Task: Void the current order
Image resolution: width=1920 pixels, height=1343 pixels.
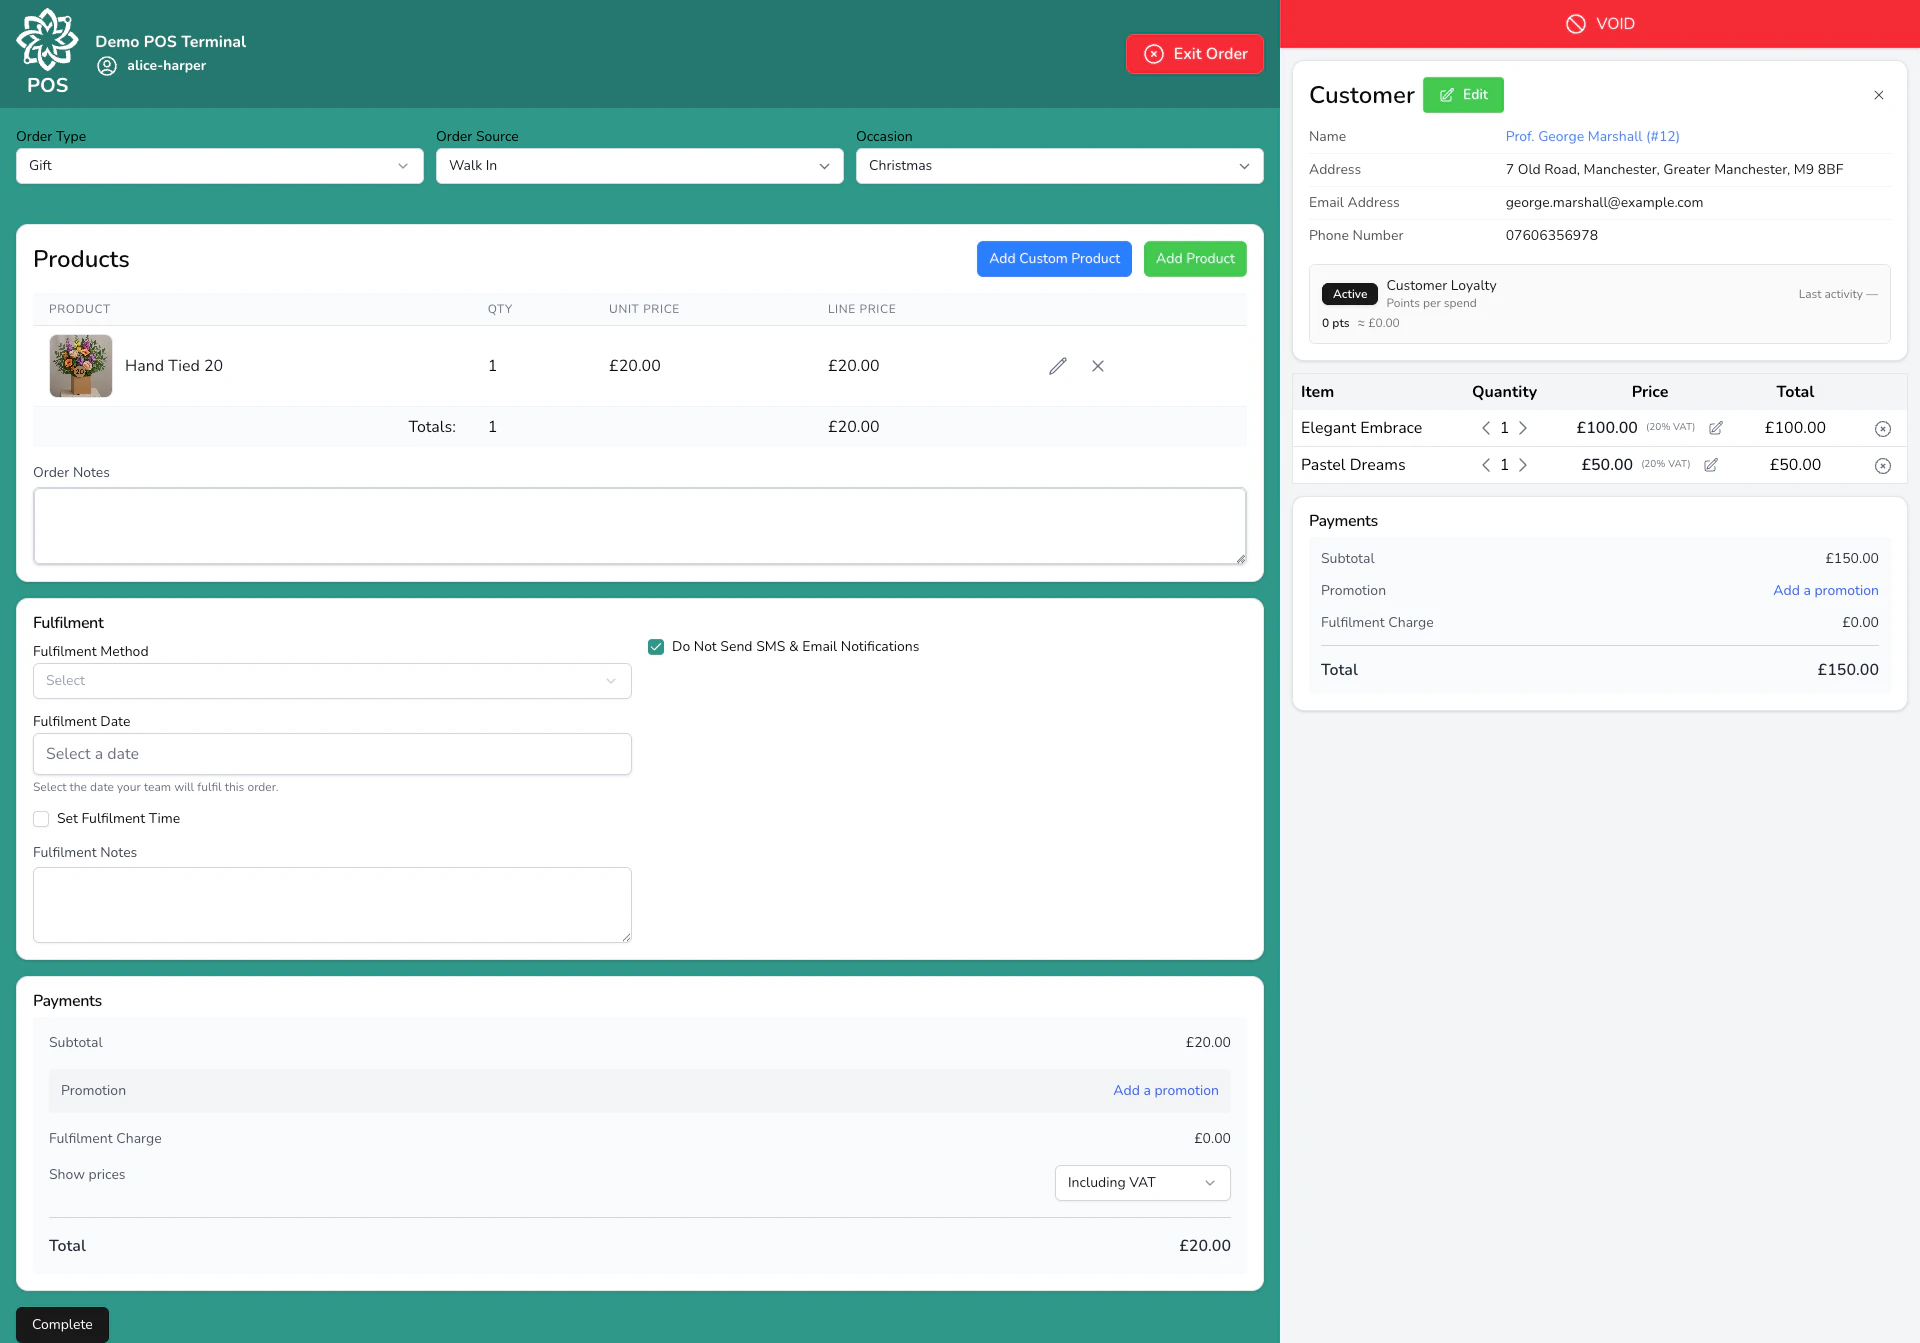Action: pyautogui.click(x=1600, y=23)
